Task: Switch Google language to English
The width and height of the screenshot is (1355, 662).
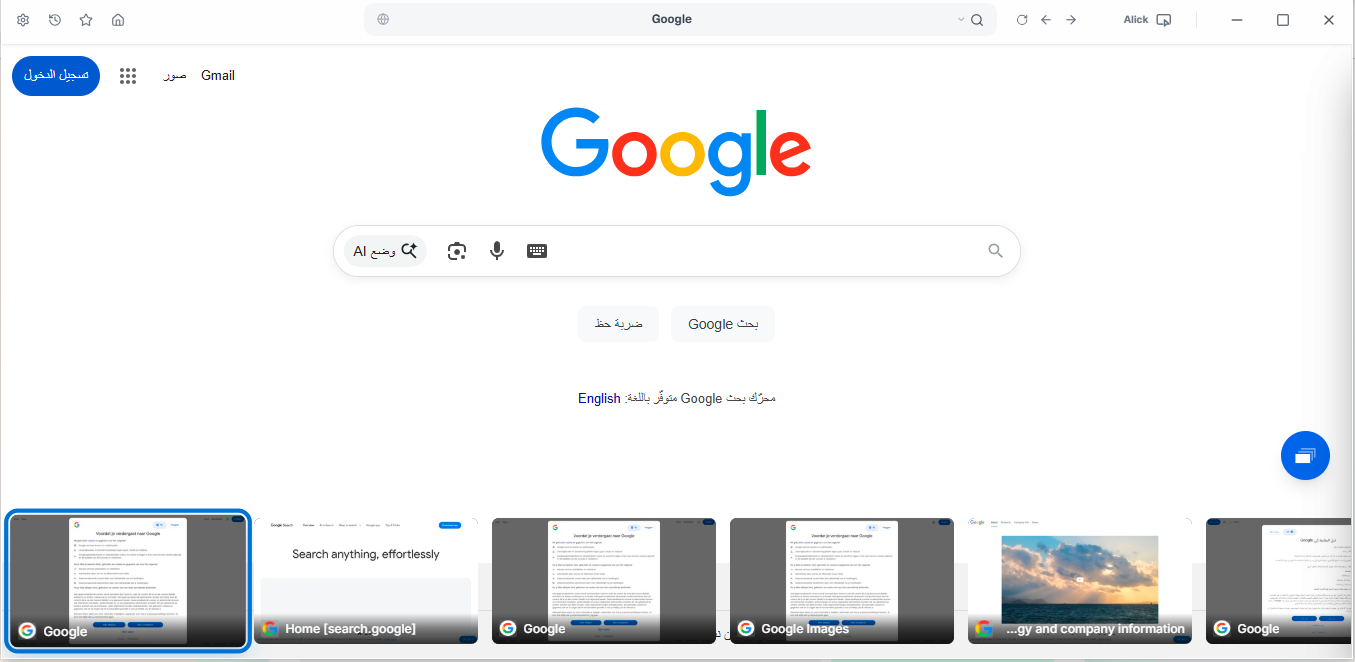Action: coord(599,399)
